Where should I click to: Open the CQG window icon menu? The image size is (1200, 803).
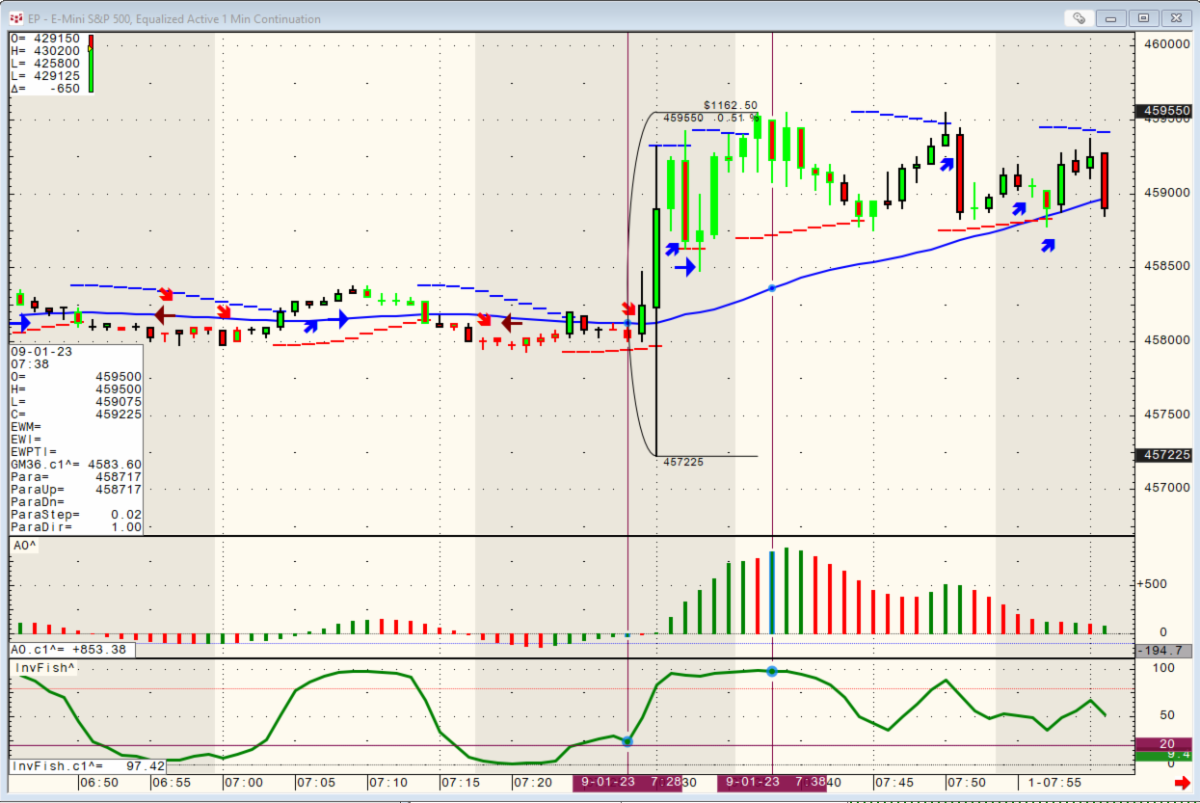point(16,18)
